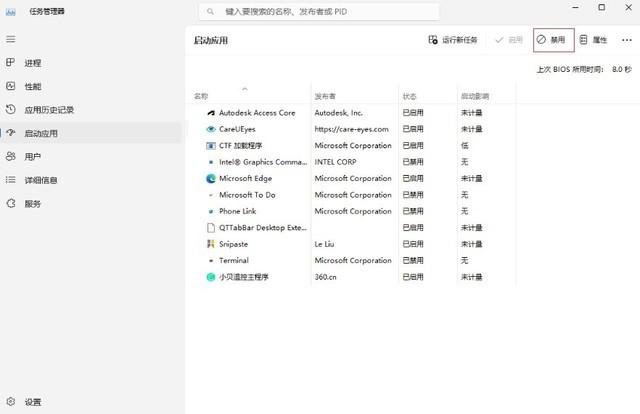Select 启动应用 (Startup apps) sidebar item
The height and width of the screenshot is (414, 640).
pos(91,133)
